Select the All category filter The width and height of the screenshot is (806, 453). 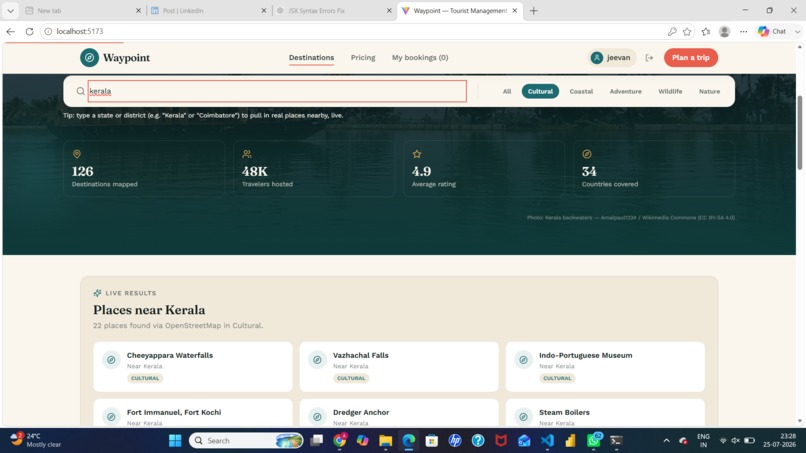[507, 92]
